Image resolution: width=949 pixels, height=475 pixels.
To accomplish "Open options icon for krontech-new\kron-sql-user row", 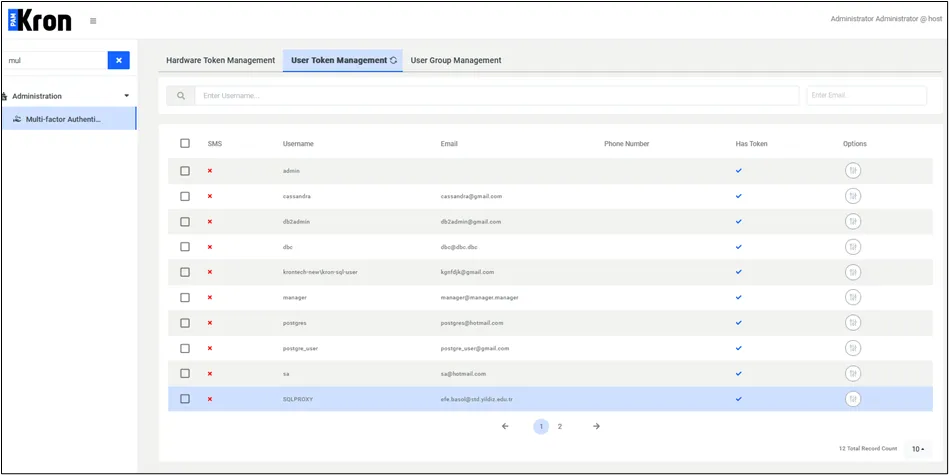I will [x=853, y=272].
